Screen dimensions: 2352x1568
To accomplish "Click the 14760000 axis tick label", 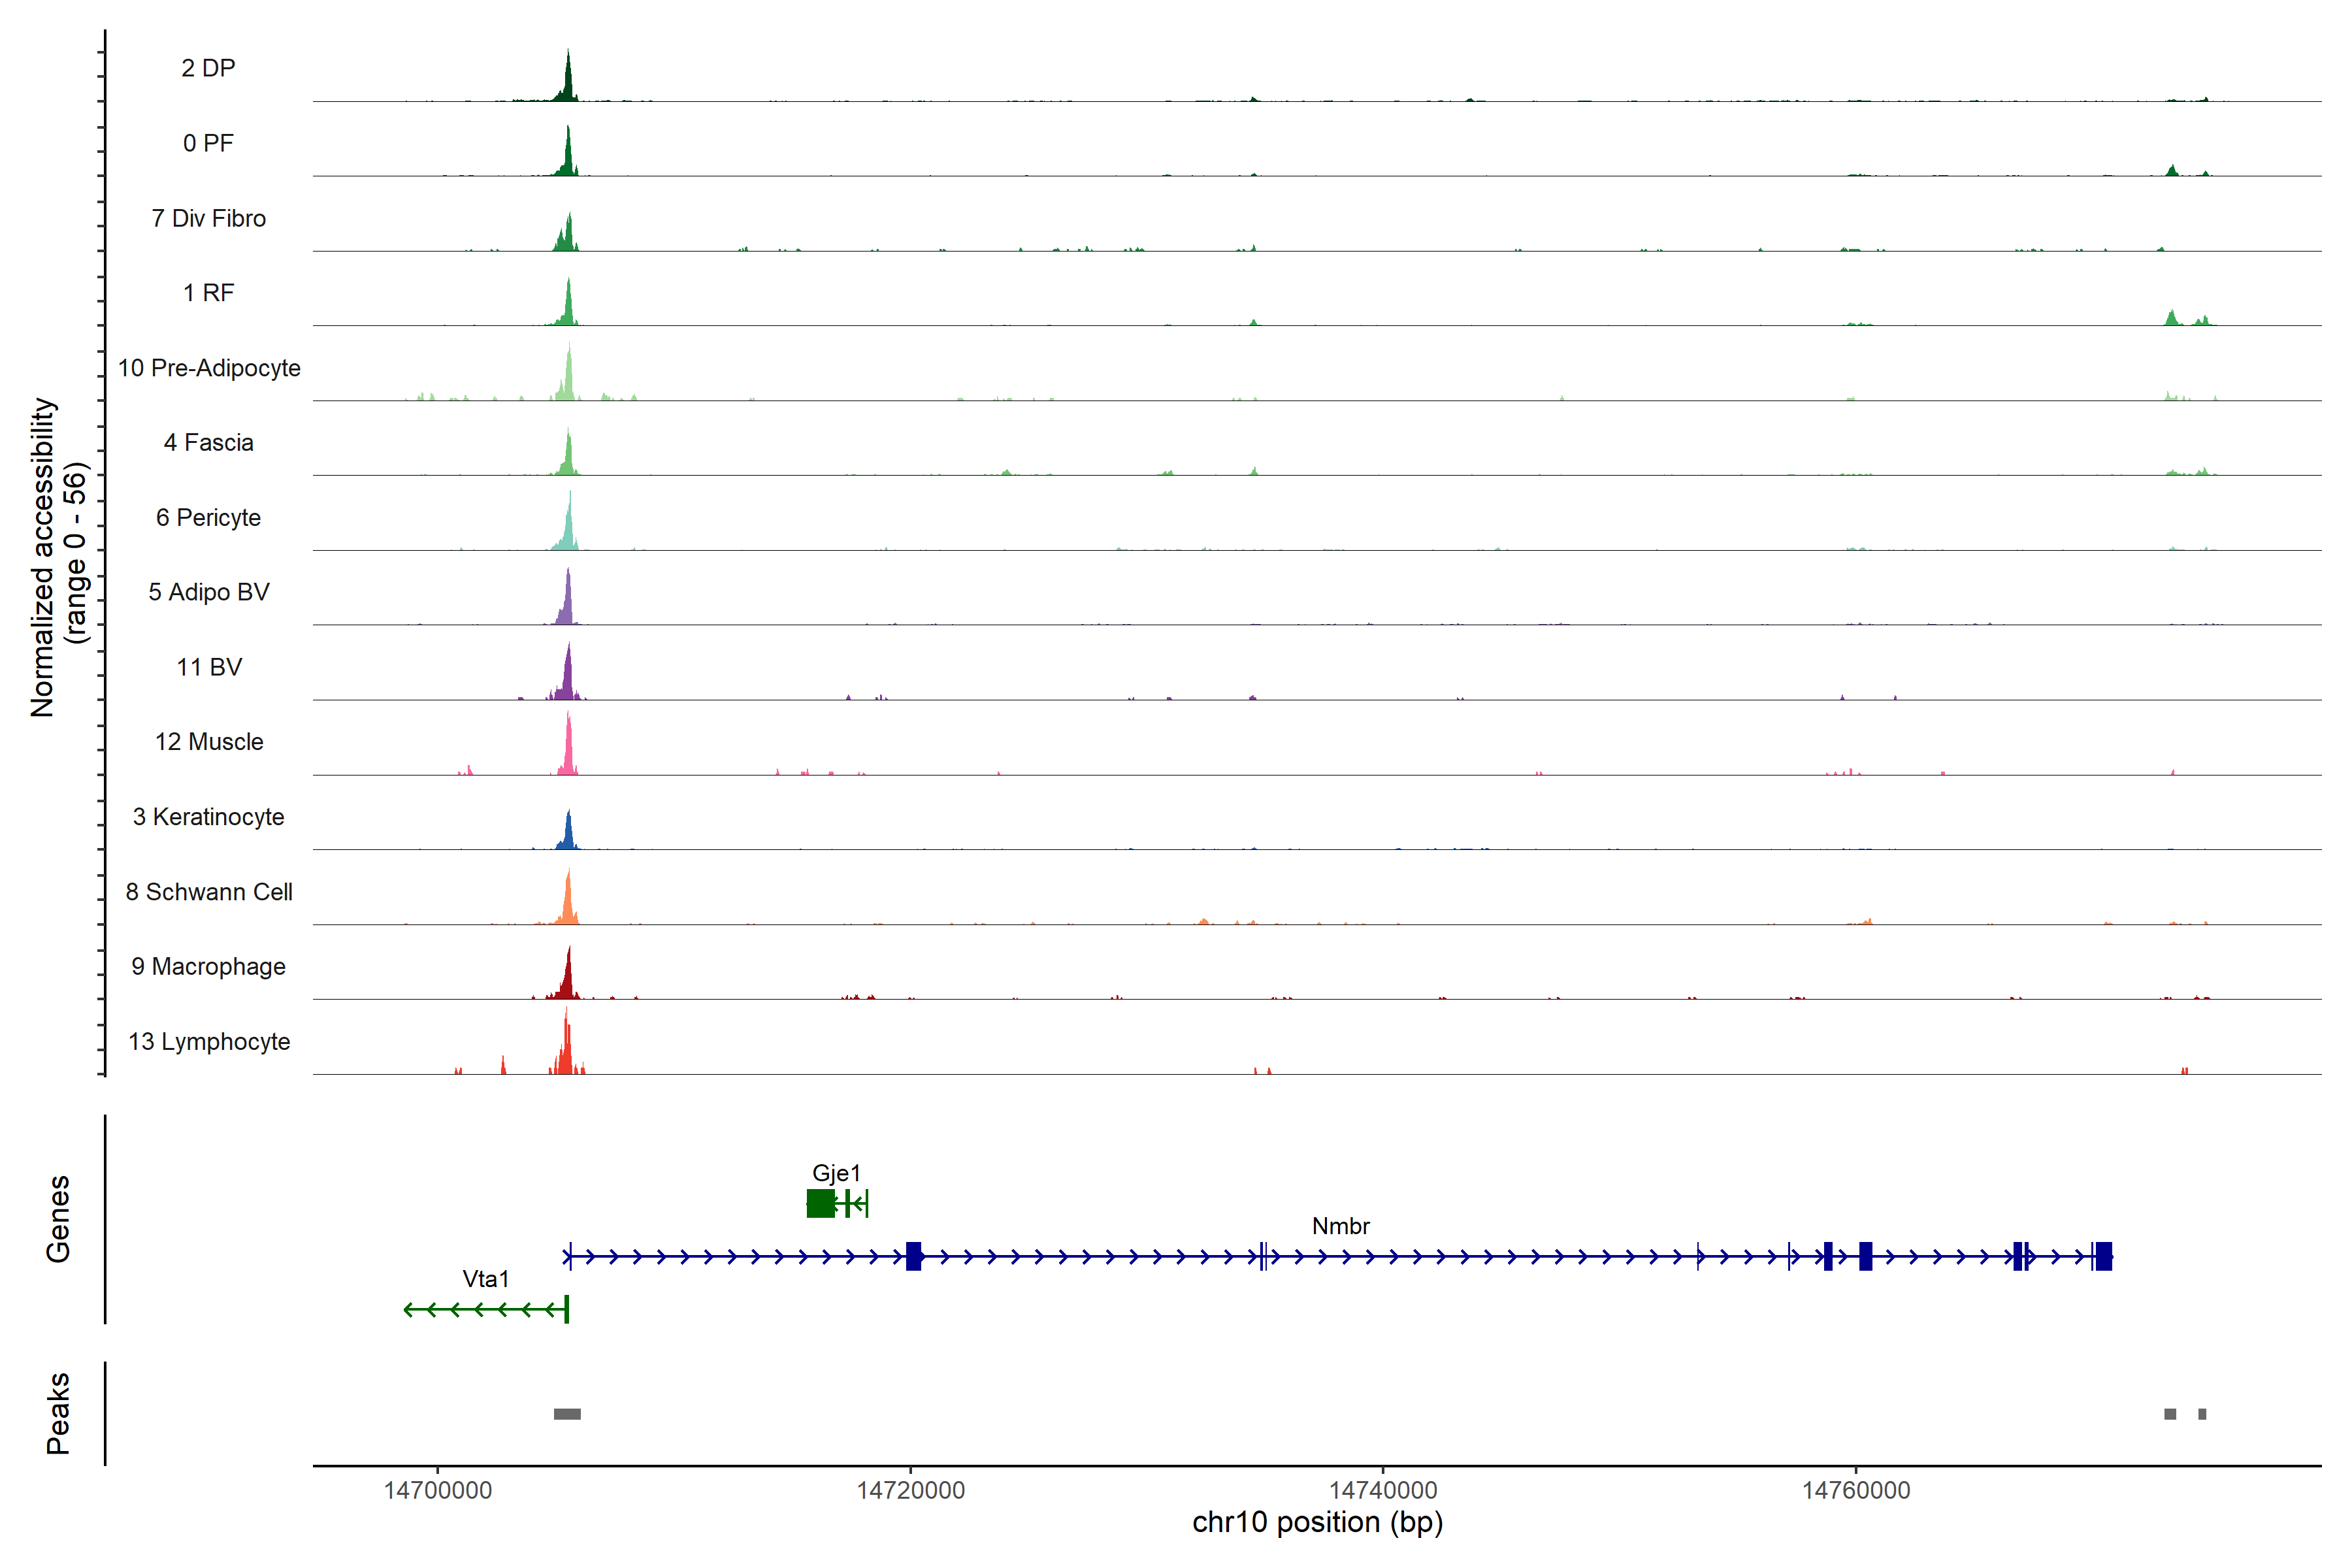I will (1856, 1490).
